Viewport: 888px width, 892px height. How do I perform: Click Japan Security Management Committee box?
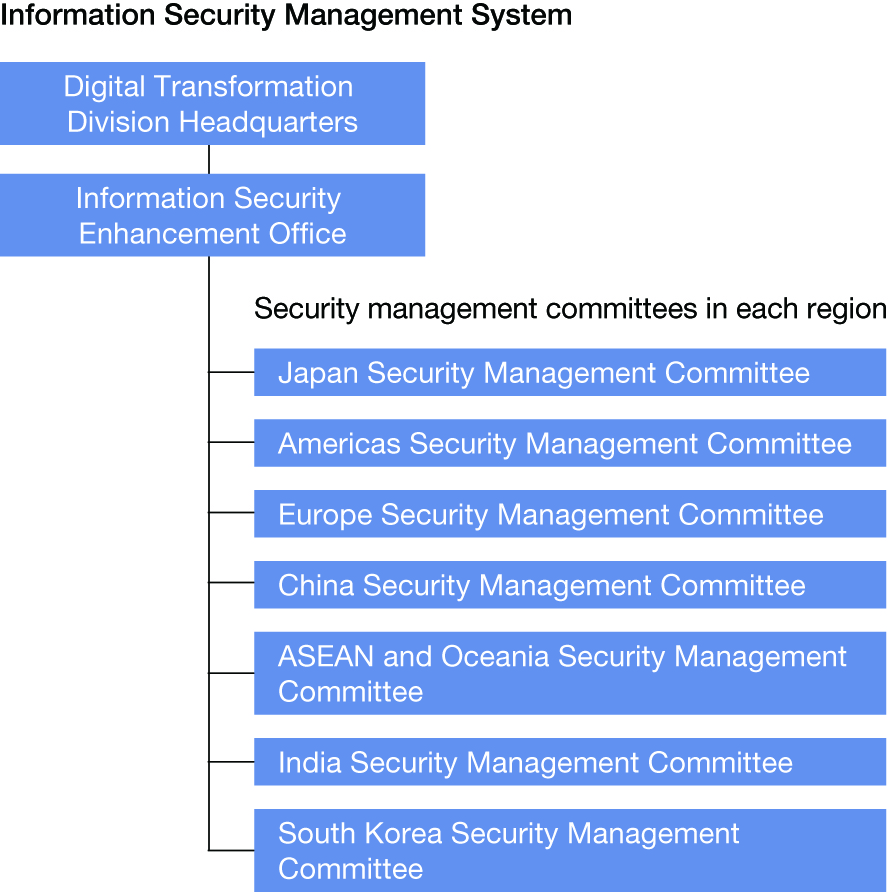click(569, 373)
